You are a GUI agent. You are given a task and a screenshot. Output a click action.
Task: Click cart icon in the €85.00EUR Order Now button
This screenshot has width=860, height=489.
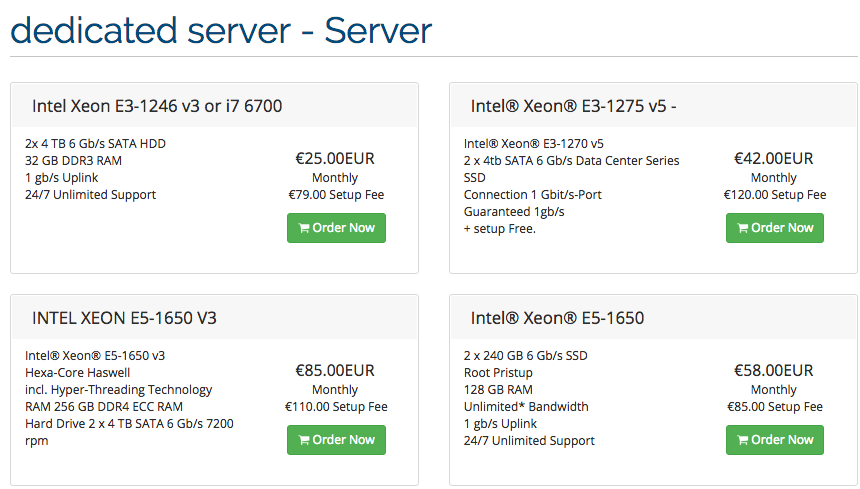[x=304, y=440]
